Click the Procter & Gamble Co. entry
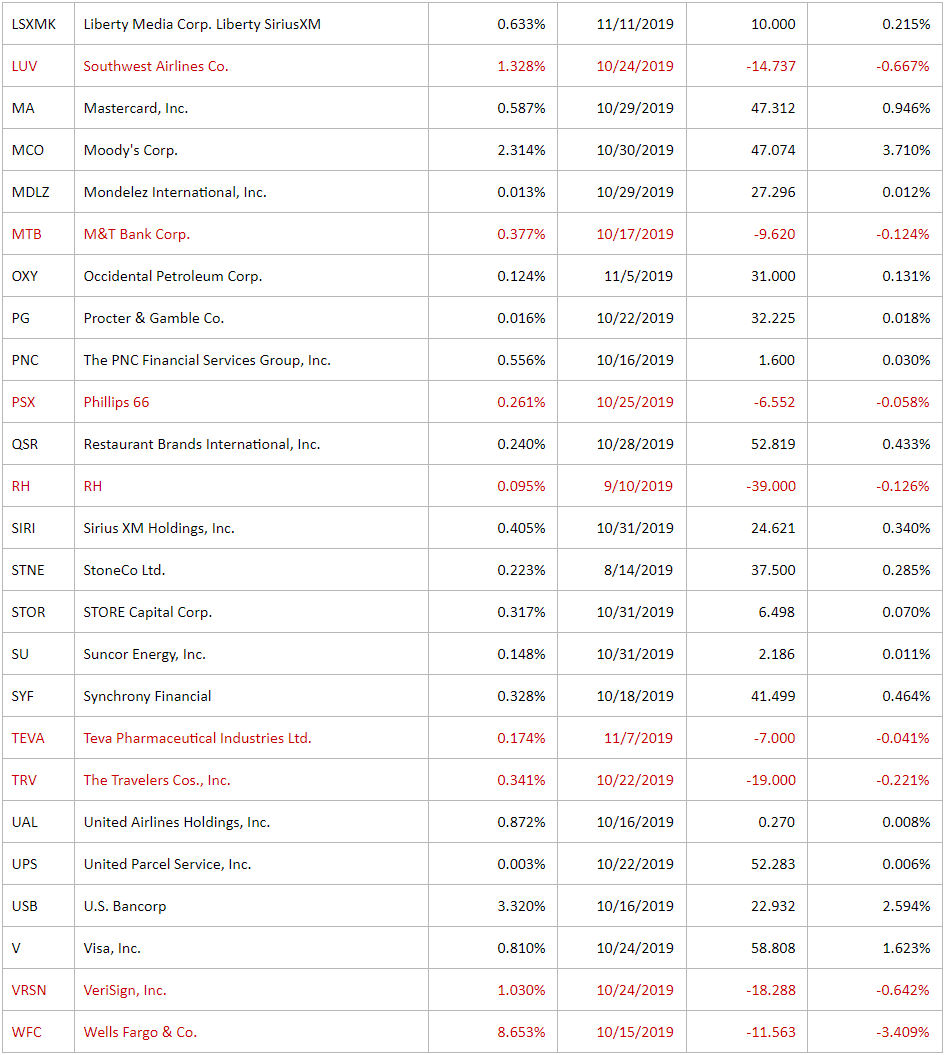The width and height of the screenshot is (945, 1055). click(153, 318)
